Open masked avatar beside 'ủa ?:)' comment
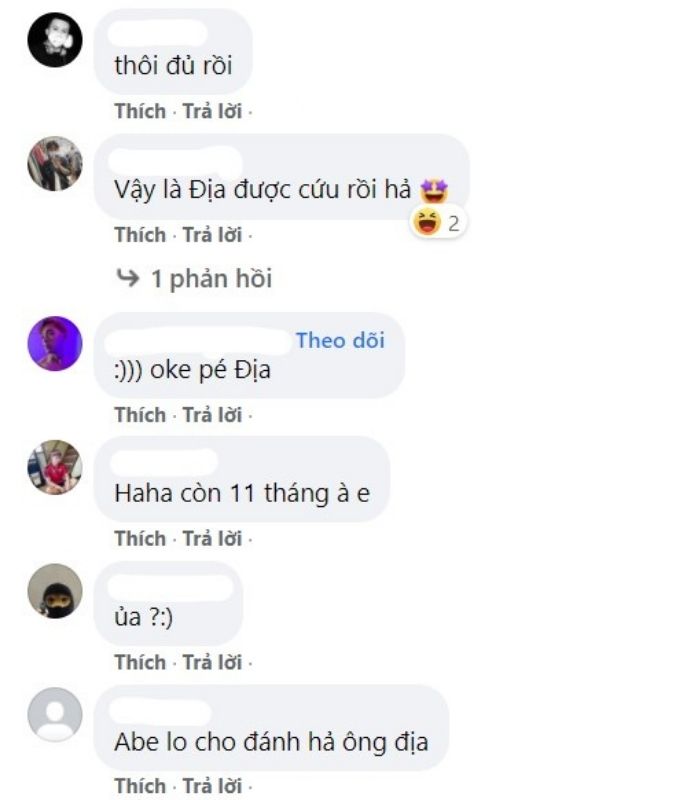This screenshot has height=800, width=700. point(55,591)
